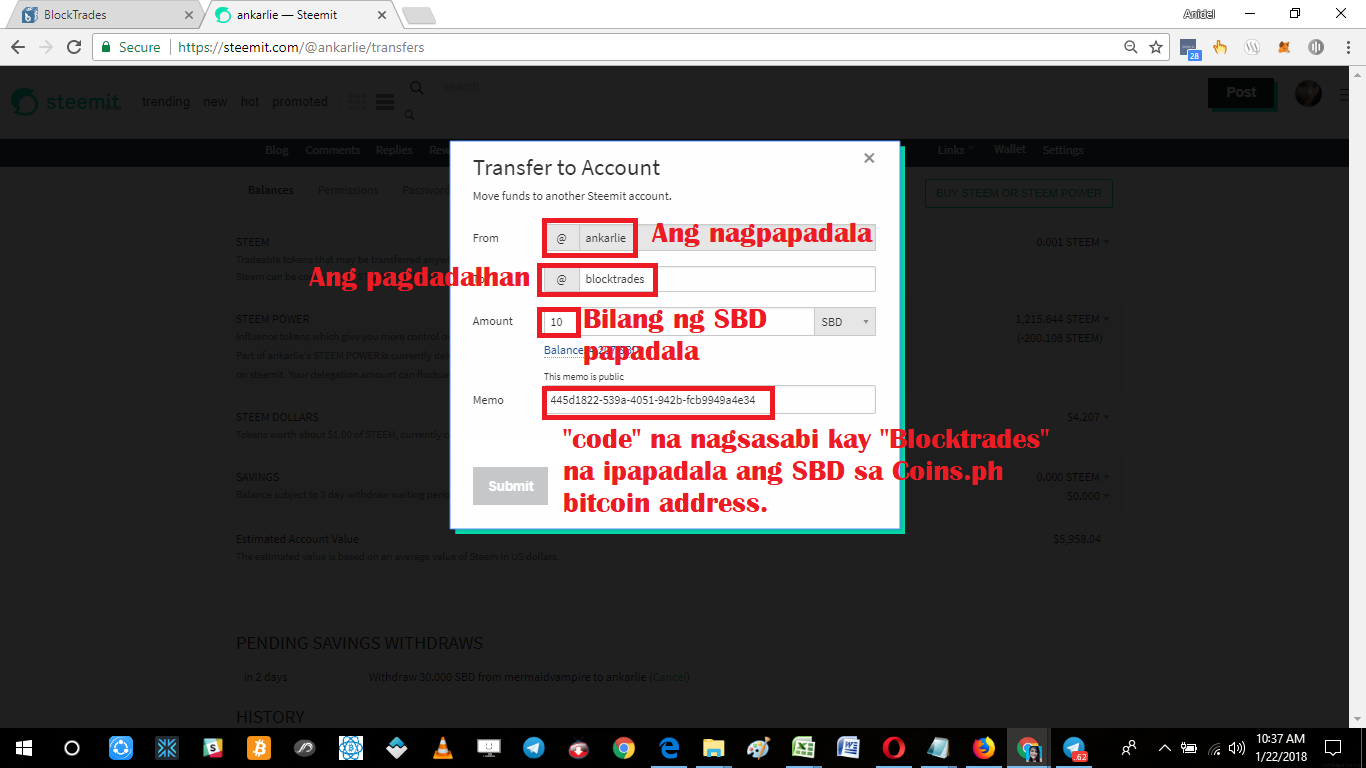The height and width of the screenshot is (768, 1366).
Task: Open the Windows Start menu
Action: tap(23, 747)
